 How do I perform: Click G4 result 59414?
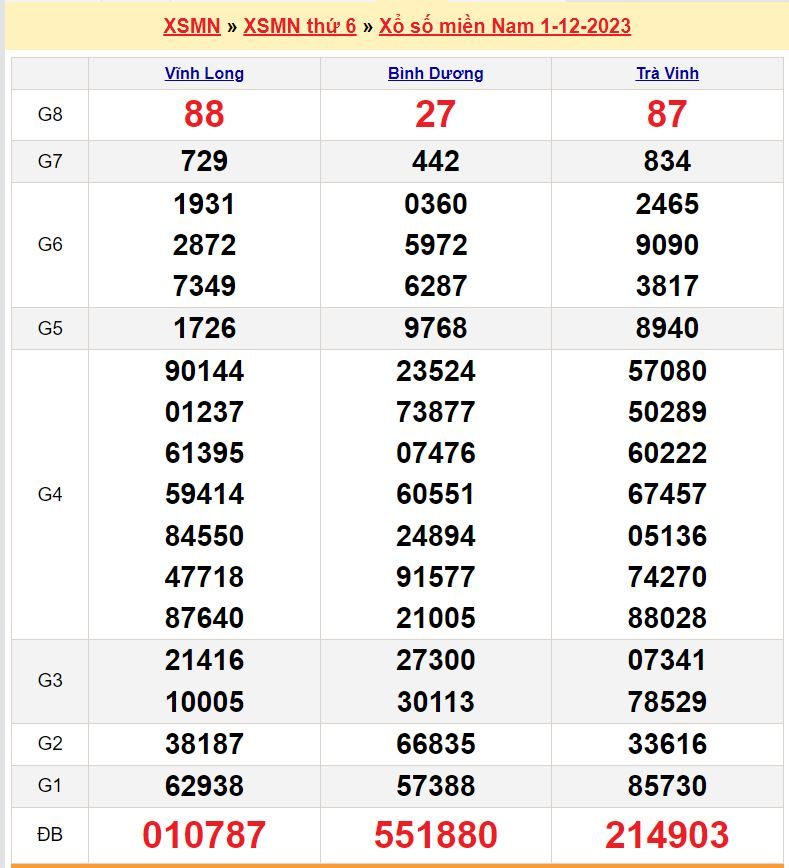(204, 494)
